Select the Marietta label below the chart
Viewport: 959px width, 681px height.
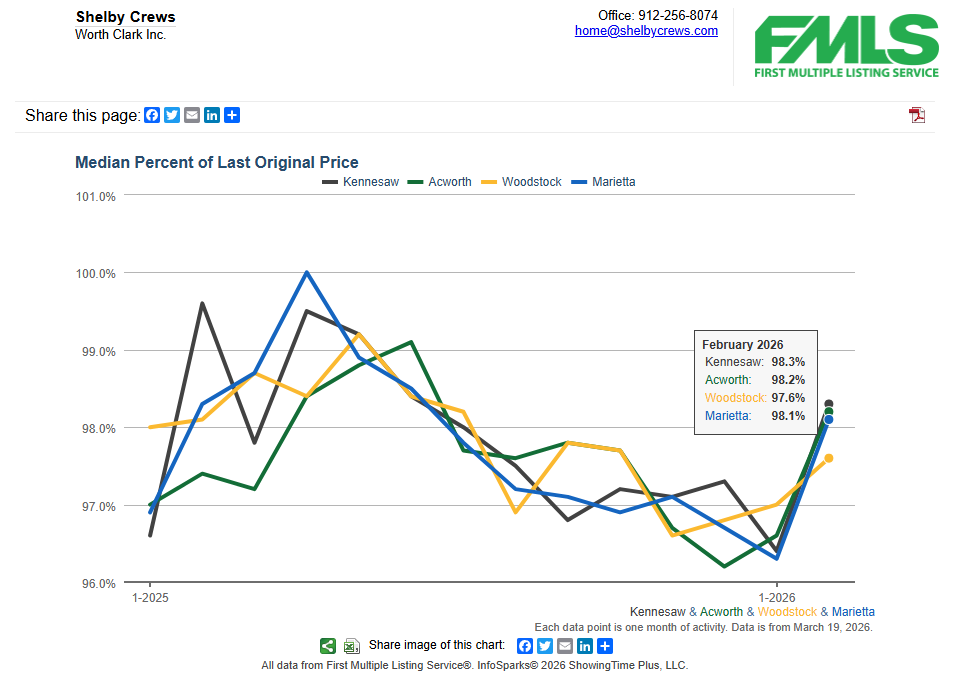[855, 611]
